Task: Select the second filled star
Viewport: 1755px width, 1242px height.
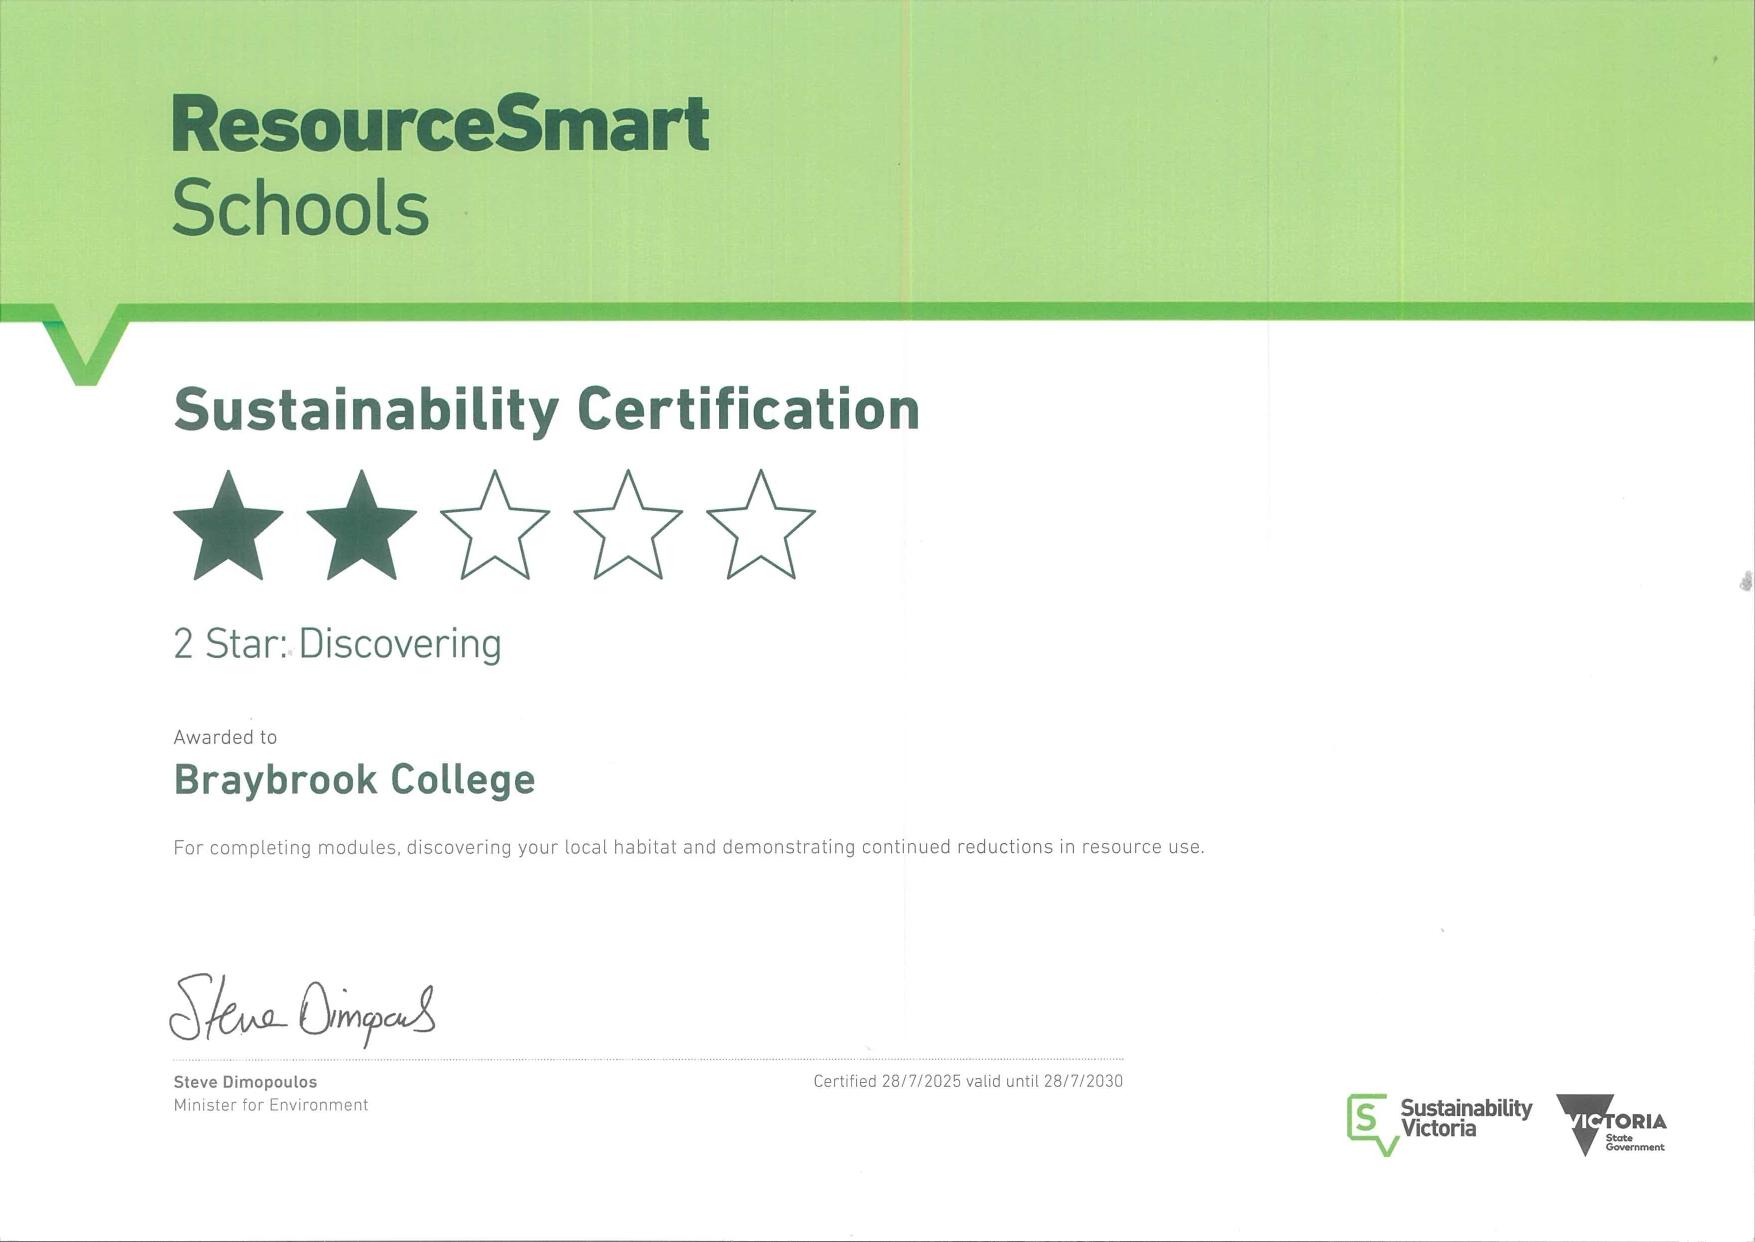Action: [361, 528]
